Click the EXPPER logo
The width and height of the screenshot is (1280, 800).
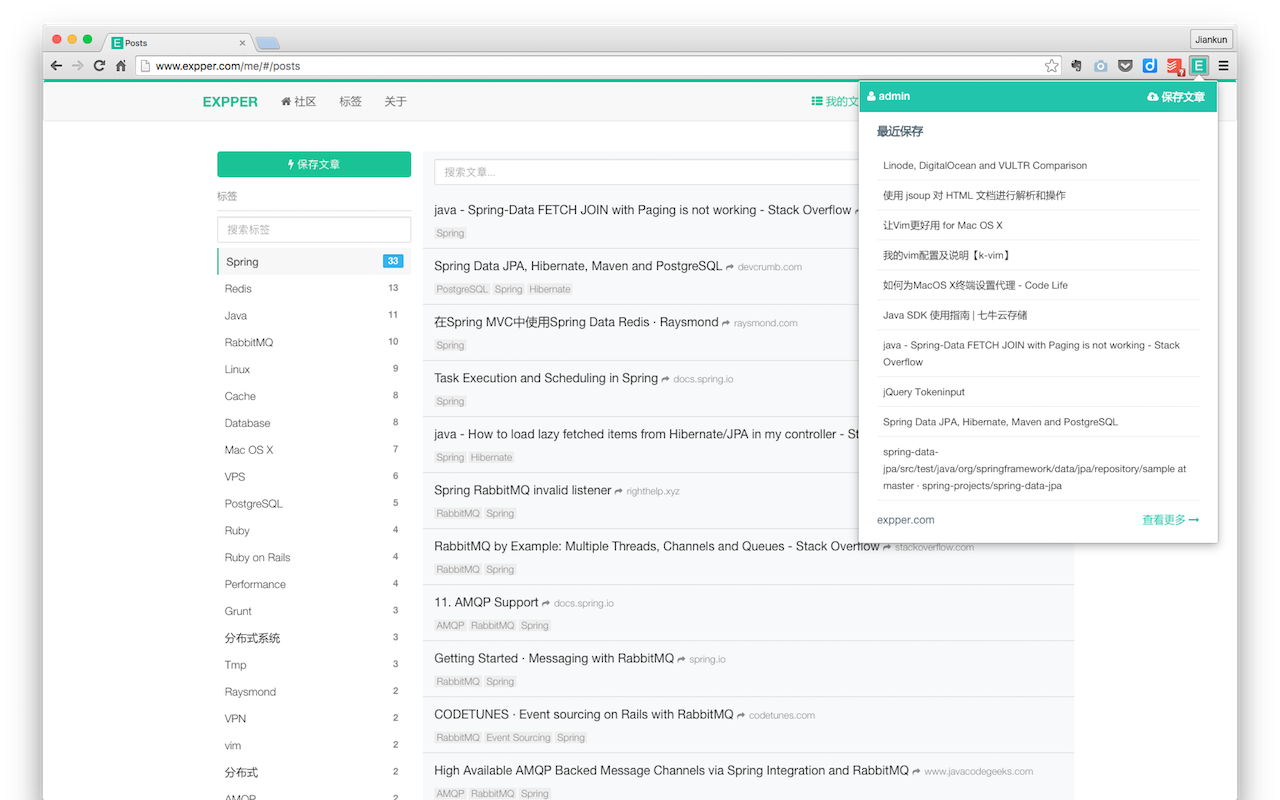click(x=230, y=101)
